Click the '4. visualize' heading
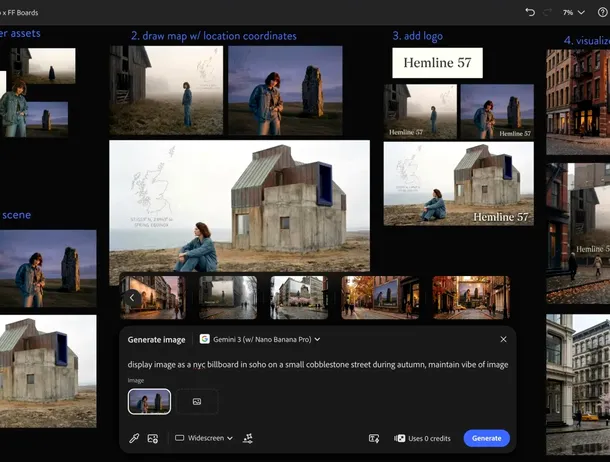 587,40
